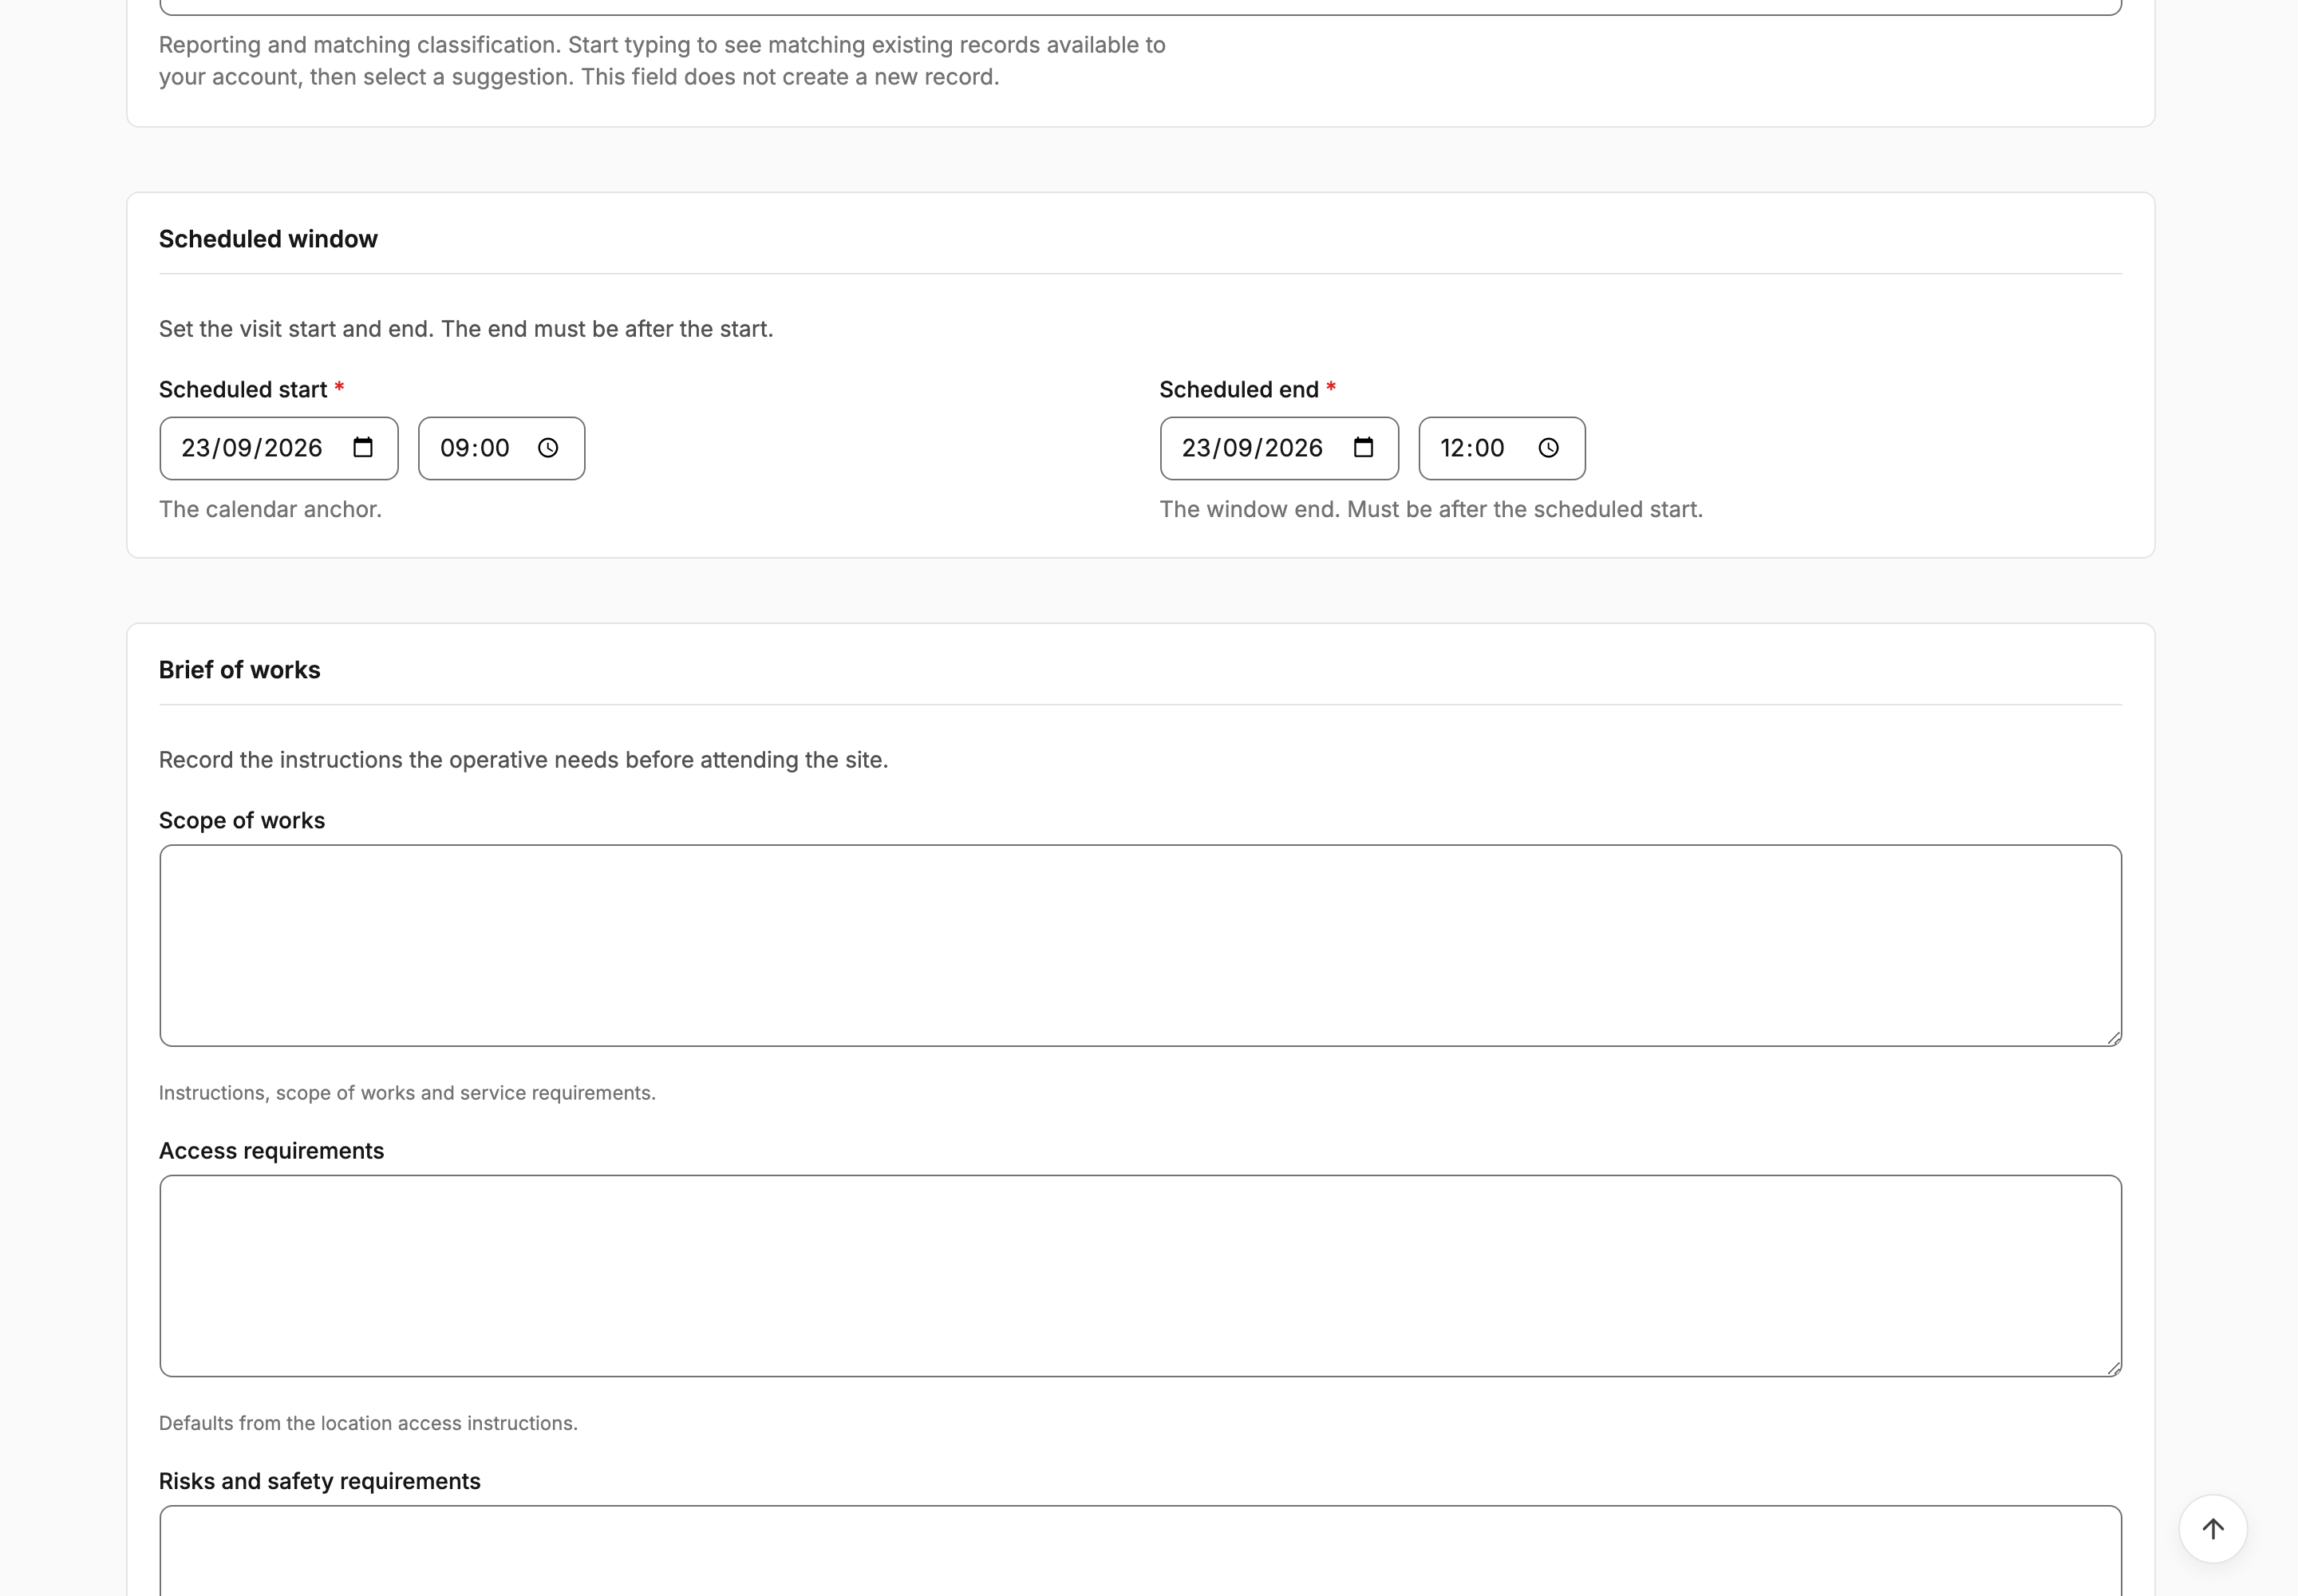Image resolution: width=2298 pixels, height=1596 pixels.
Task: Open the Scheduled start calendar picker icon
Action: [x=363, y=448]
